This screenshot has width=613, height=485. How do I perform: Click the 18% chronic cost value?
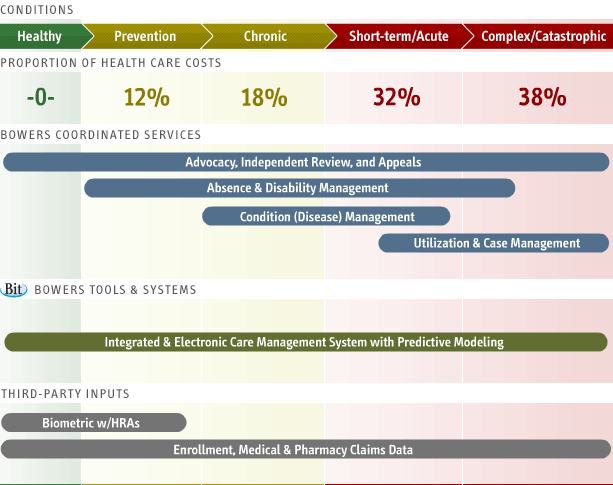pyautogui.click(x=264, y=97)
